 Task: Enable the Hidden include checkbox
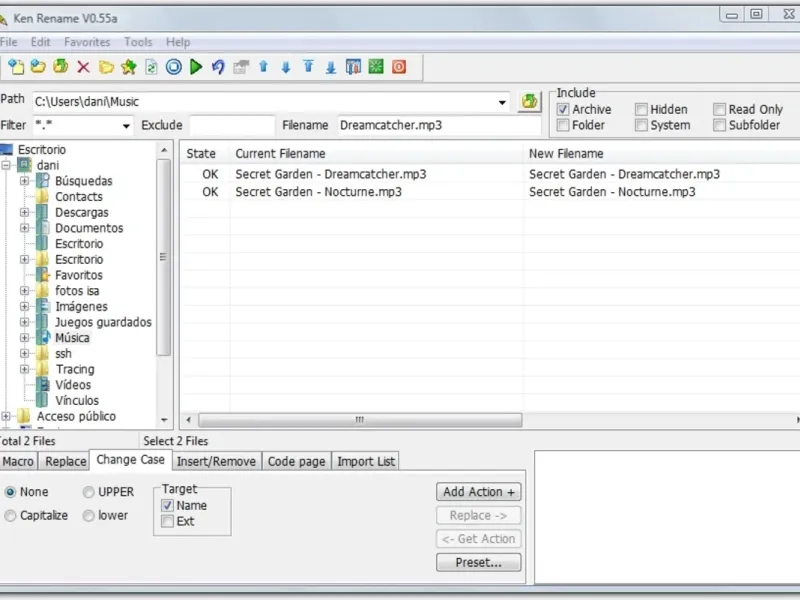[x=641, y=109]
